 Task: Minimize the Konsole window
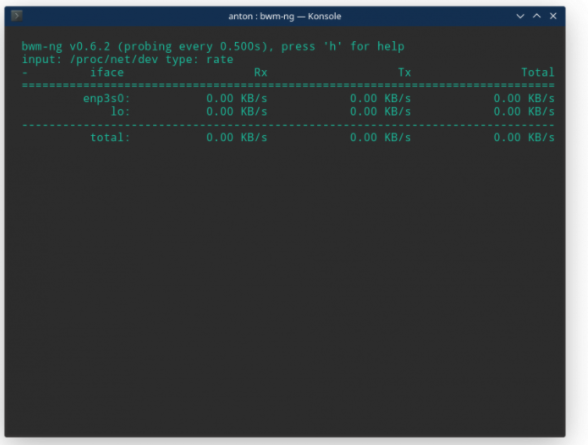point(520,16)
